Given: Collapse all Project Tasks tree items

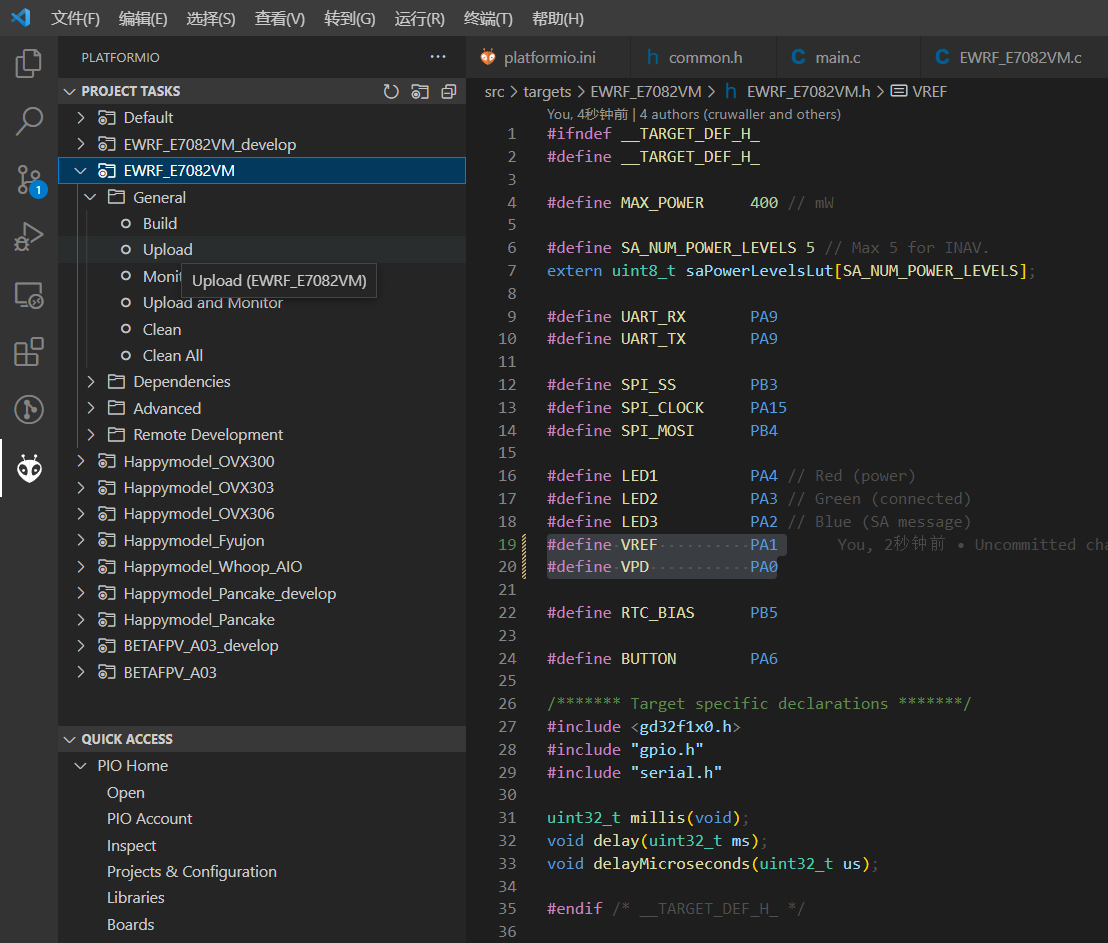Looking at the screenshot, I should 449,92.
